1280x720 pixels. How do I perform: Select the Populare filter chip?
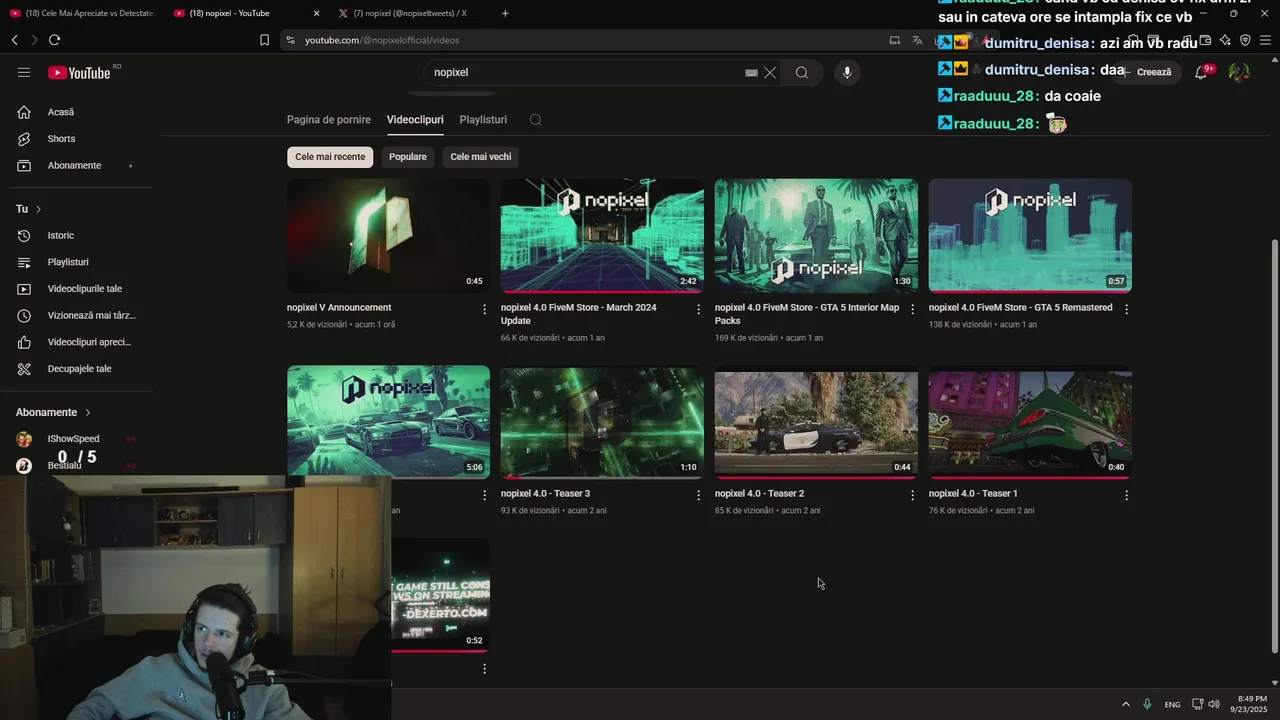pyautogui.click(x=408, y=157)
